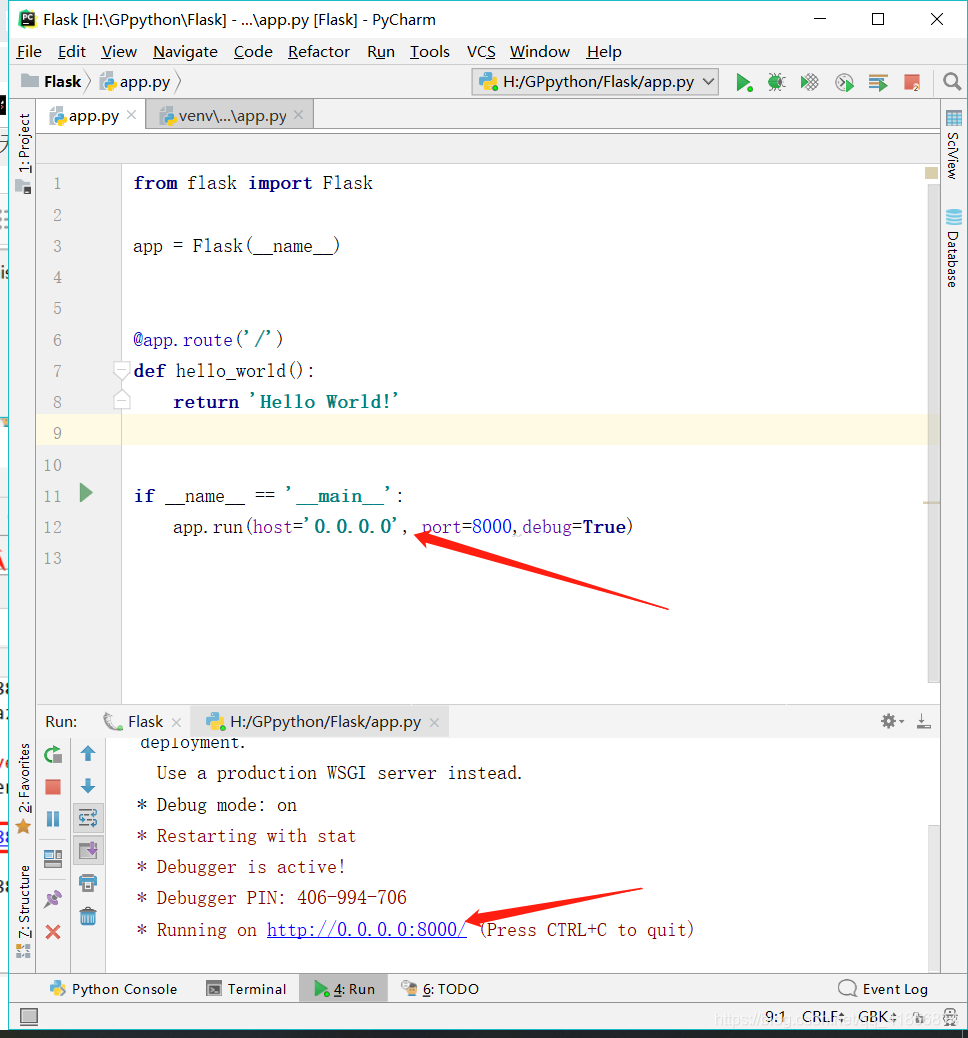Open the Project tool window
Viewport: 968px width, 1038px height.
[x=24, y=152]
